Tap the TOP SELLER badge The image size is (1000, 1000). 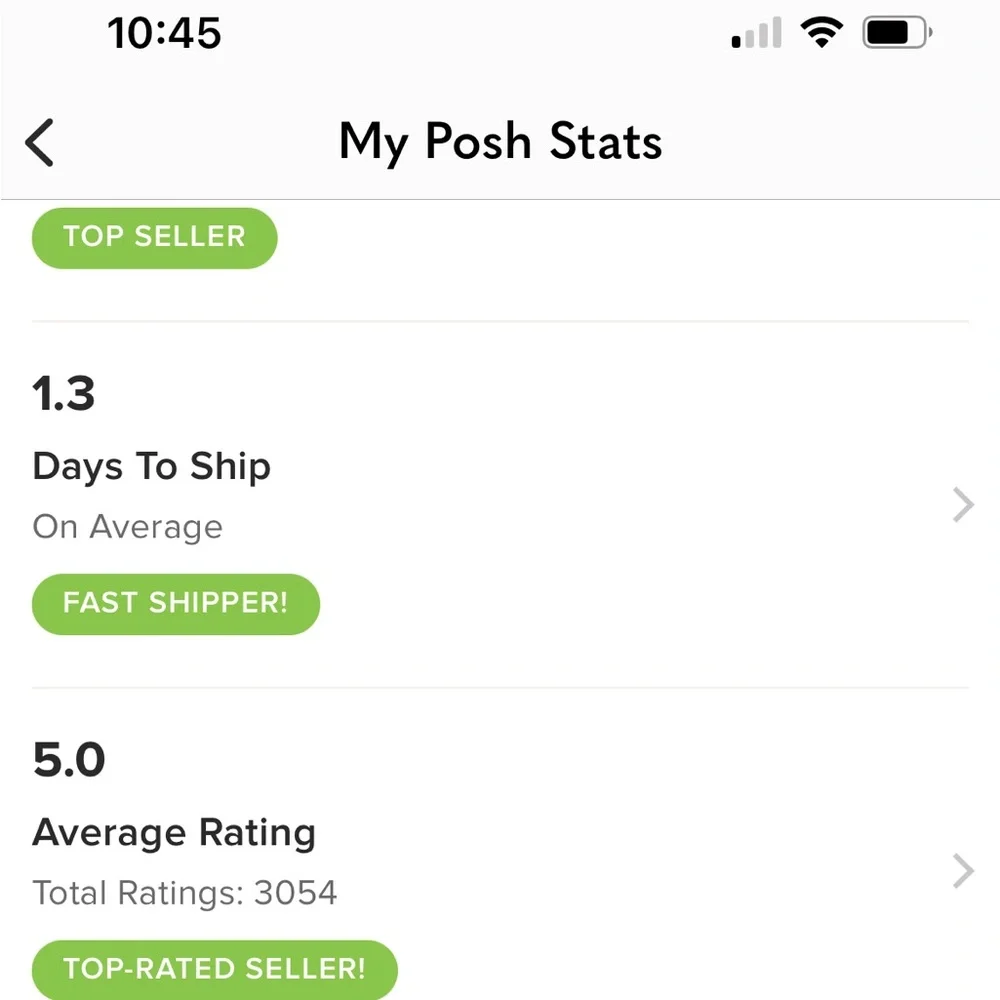pos(154,238)
